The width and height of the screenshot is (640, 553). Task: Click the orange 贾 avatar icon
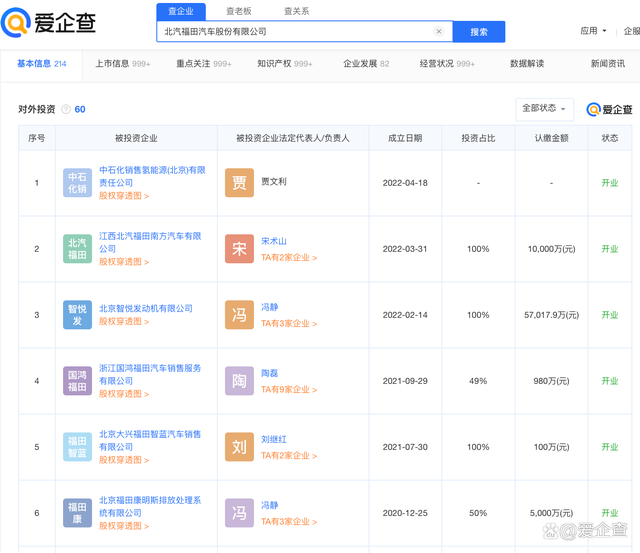[x=239, y=183]
